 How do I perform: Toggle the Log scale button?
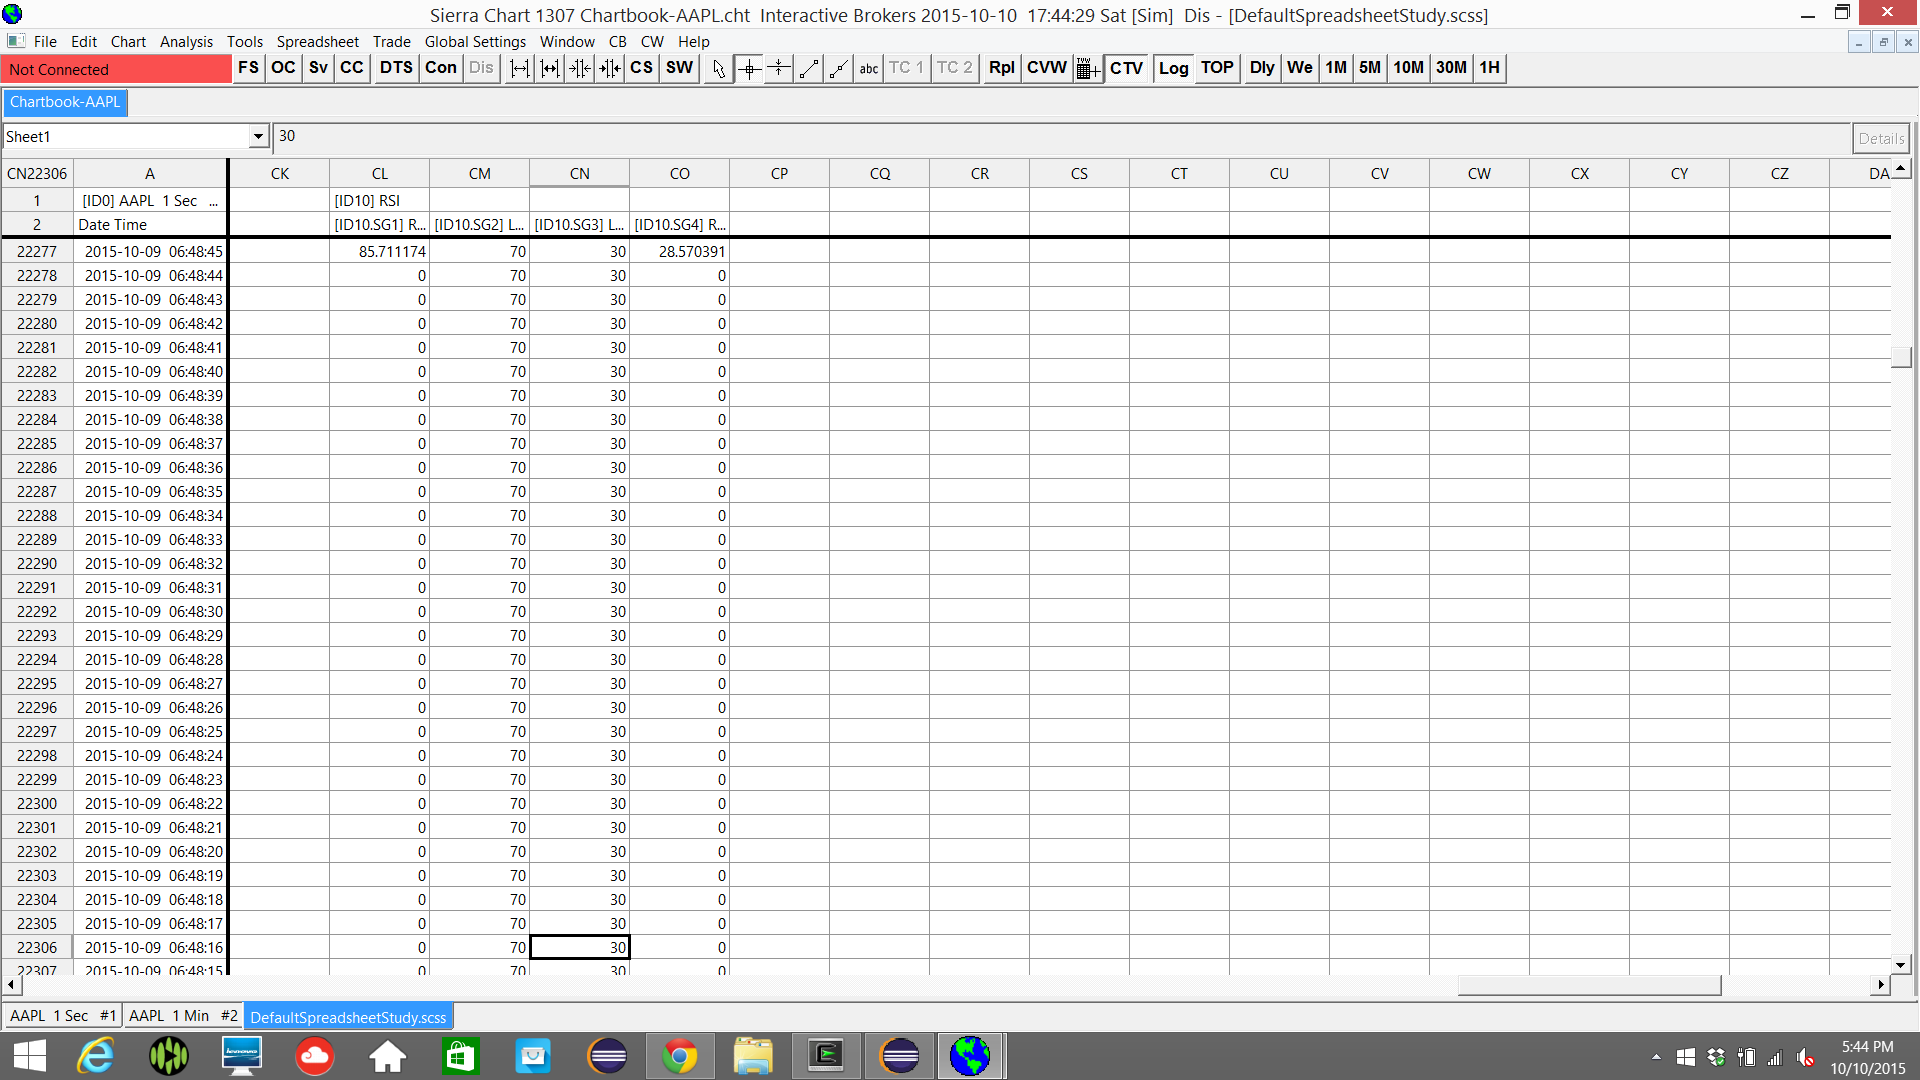1173,68
